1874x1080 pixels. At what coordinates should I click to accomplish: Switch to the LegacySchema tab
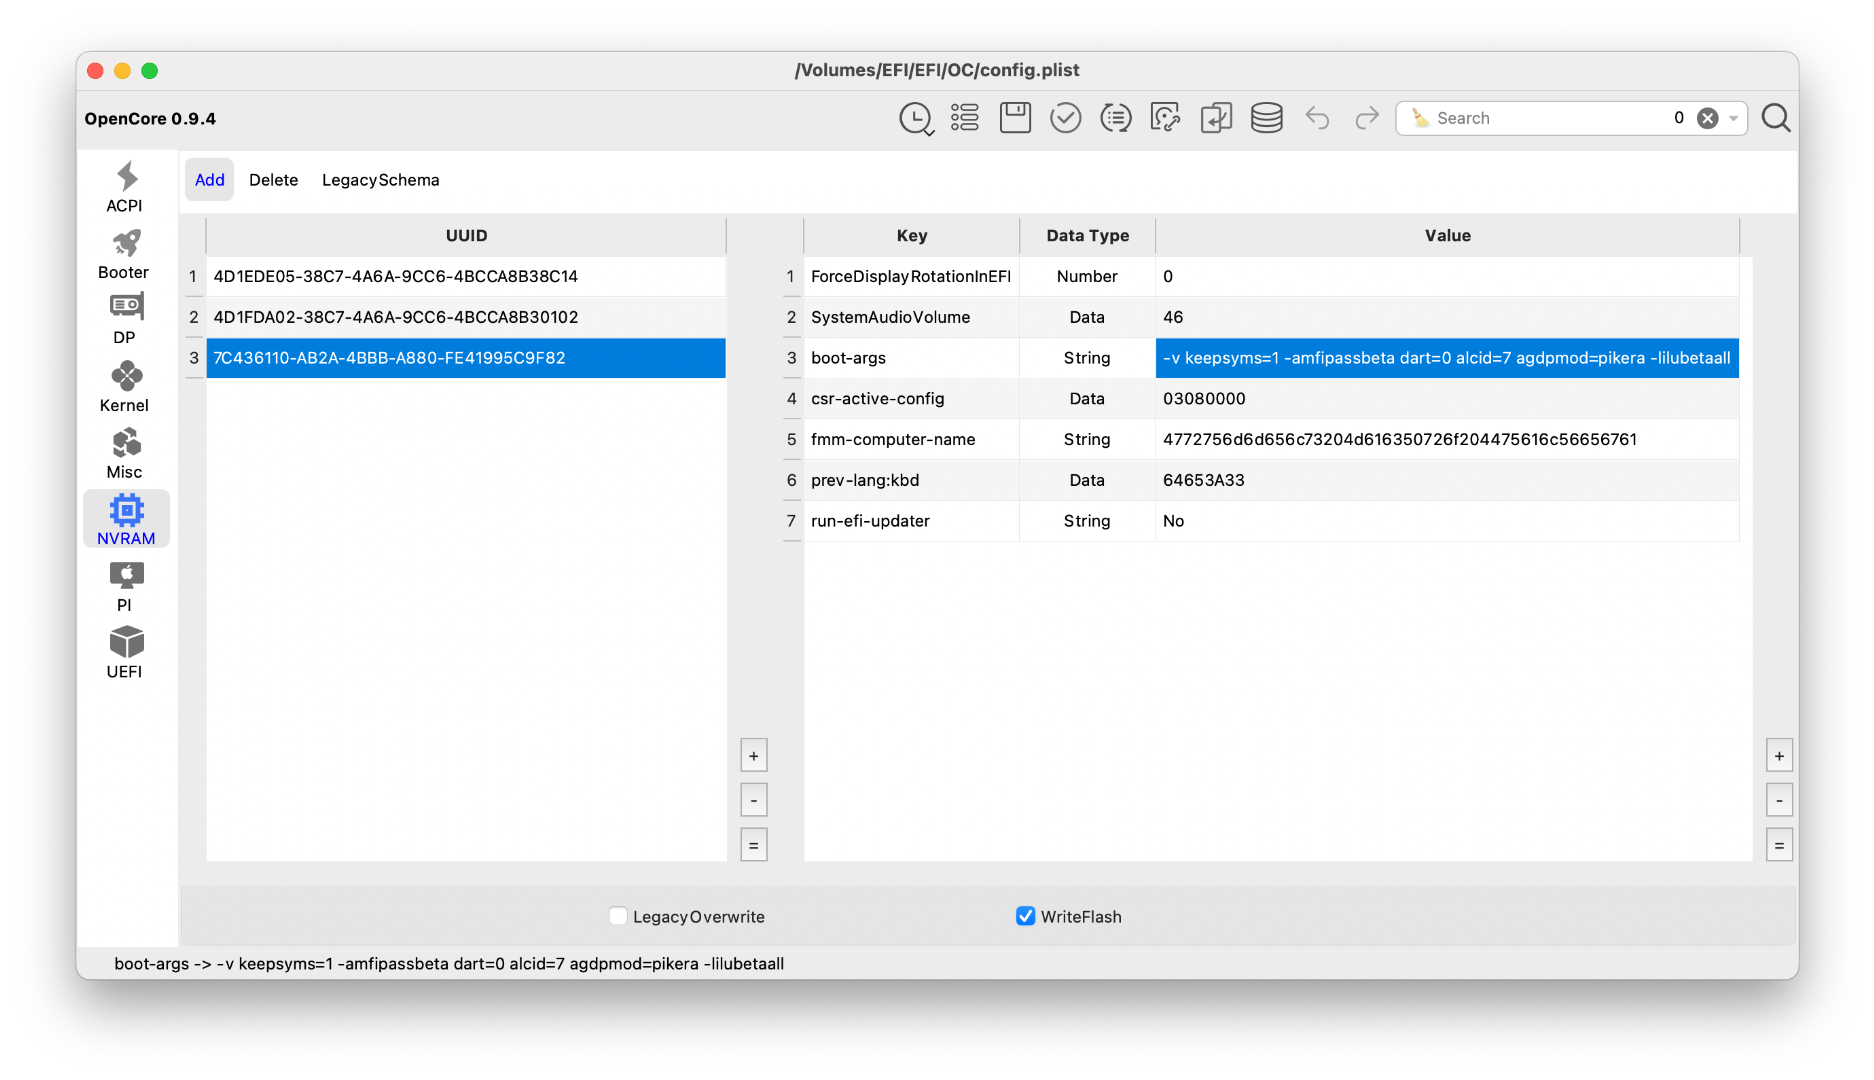381,180
